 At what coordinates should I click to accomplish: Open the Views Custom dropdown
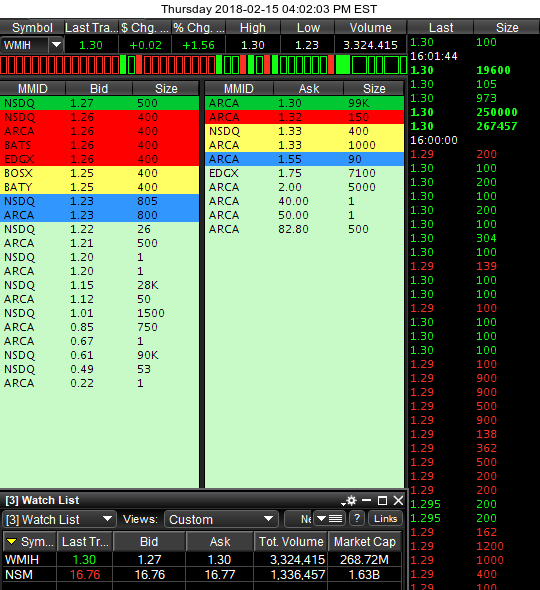pos(221,519)
